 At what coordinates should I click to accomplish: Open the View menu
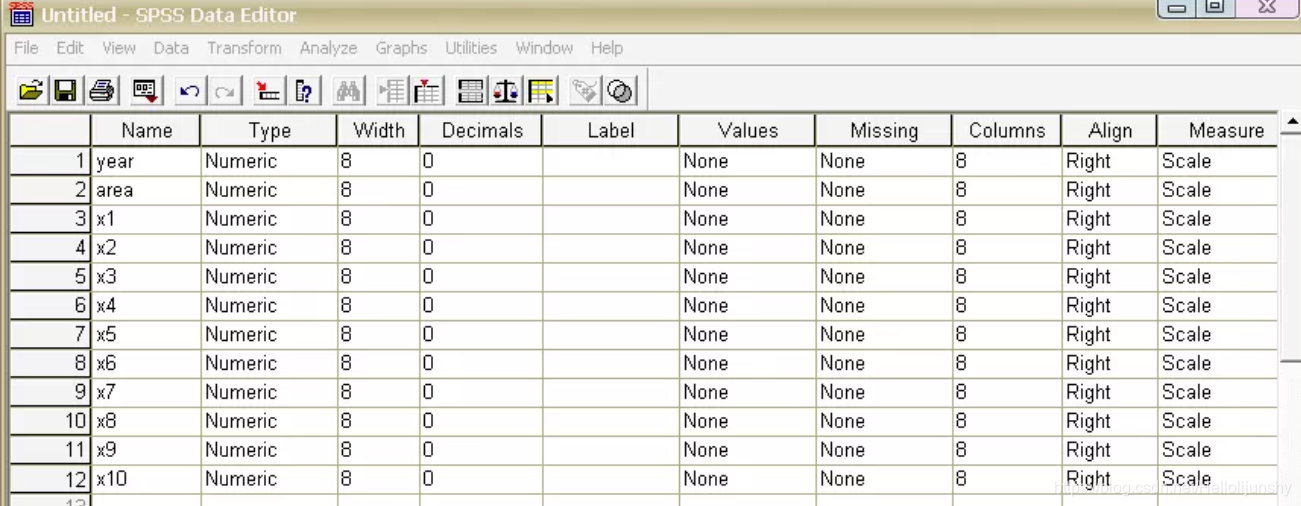point(119,48)
